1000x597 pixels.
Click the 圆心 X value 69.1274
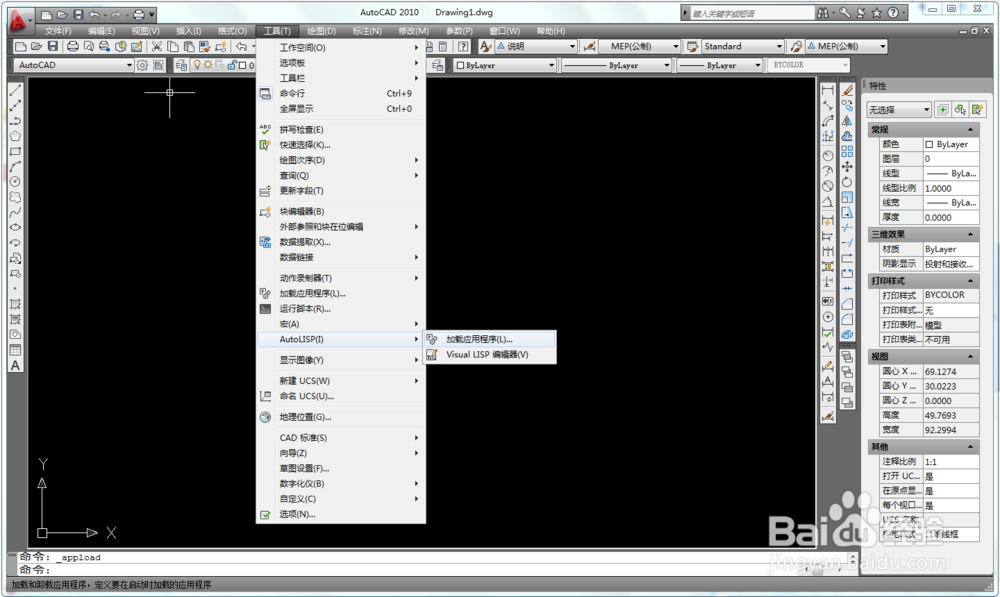(951, 371)
